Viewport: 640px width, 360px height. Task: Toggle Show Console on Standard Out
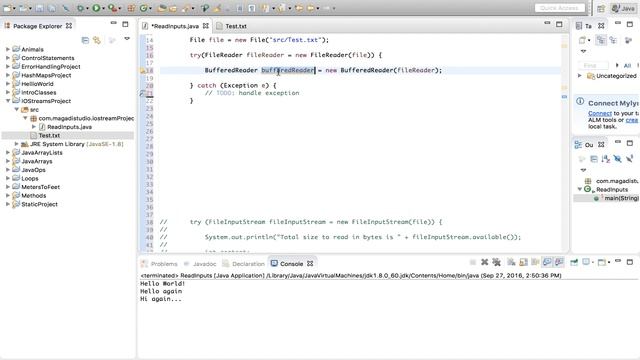tap(547, 262)
